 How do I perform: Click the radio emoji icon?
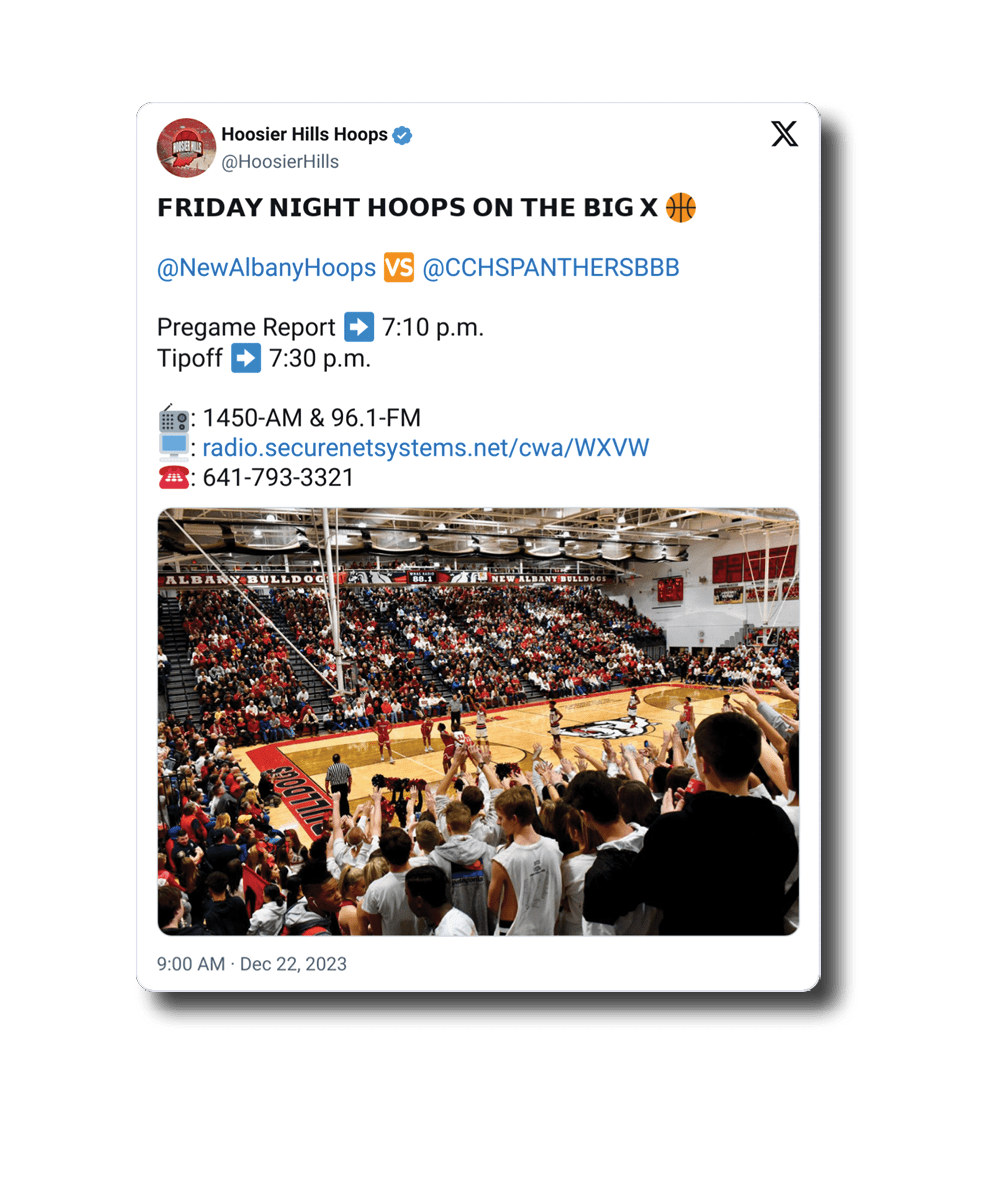pos(173,417)
